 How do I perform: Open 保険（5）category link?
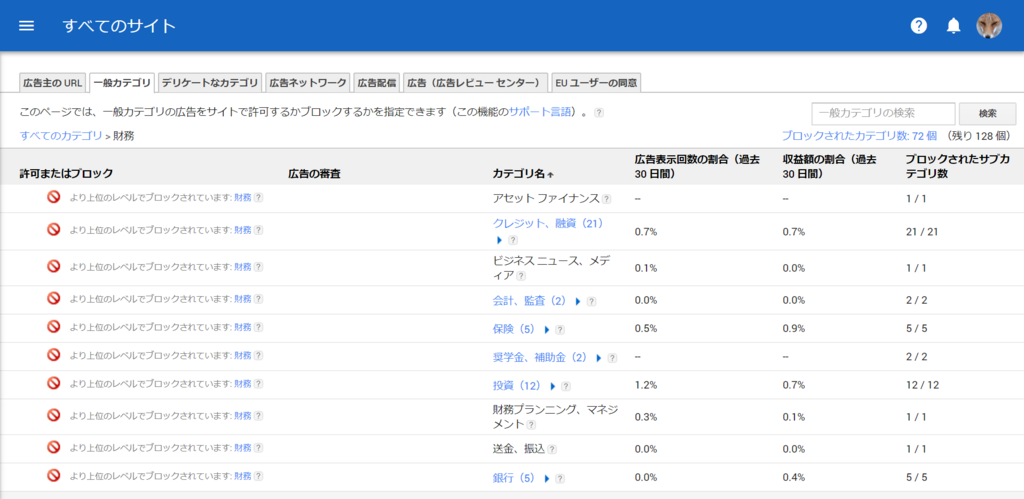coord(516,329)
